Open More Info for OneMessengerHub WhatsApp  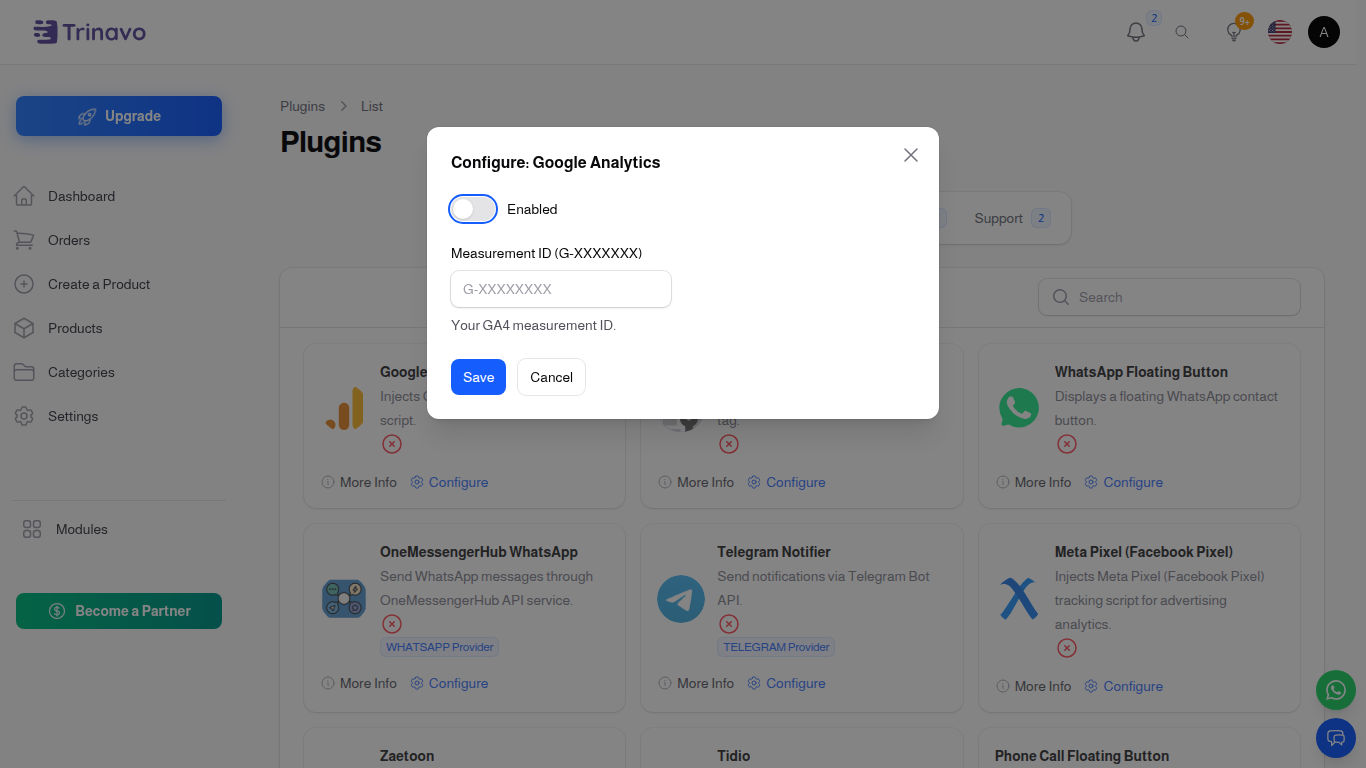(x=359, y=683)
